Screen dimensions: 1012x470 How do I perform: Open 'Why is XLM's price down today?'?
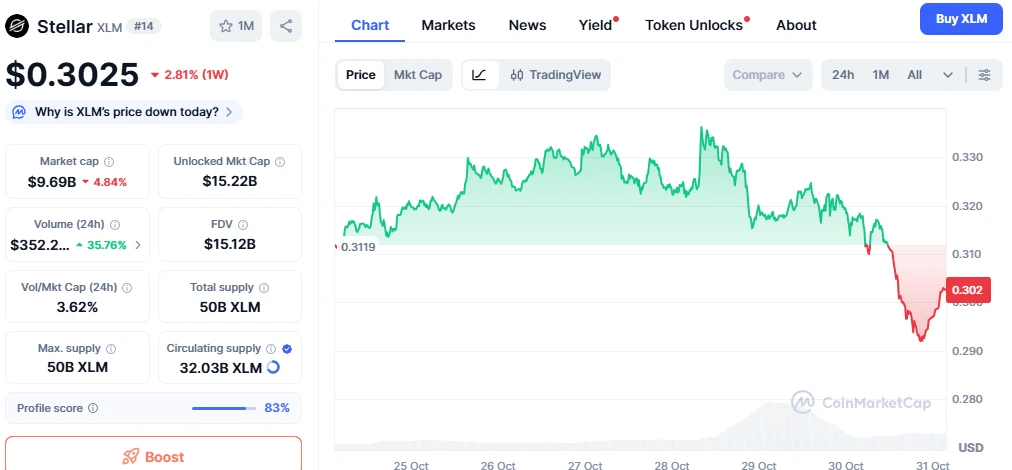coord(125,112)
